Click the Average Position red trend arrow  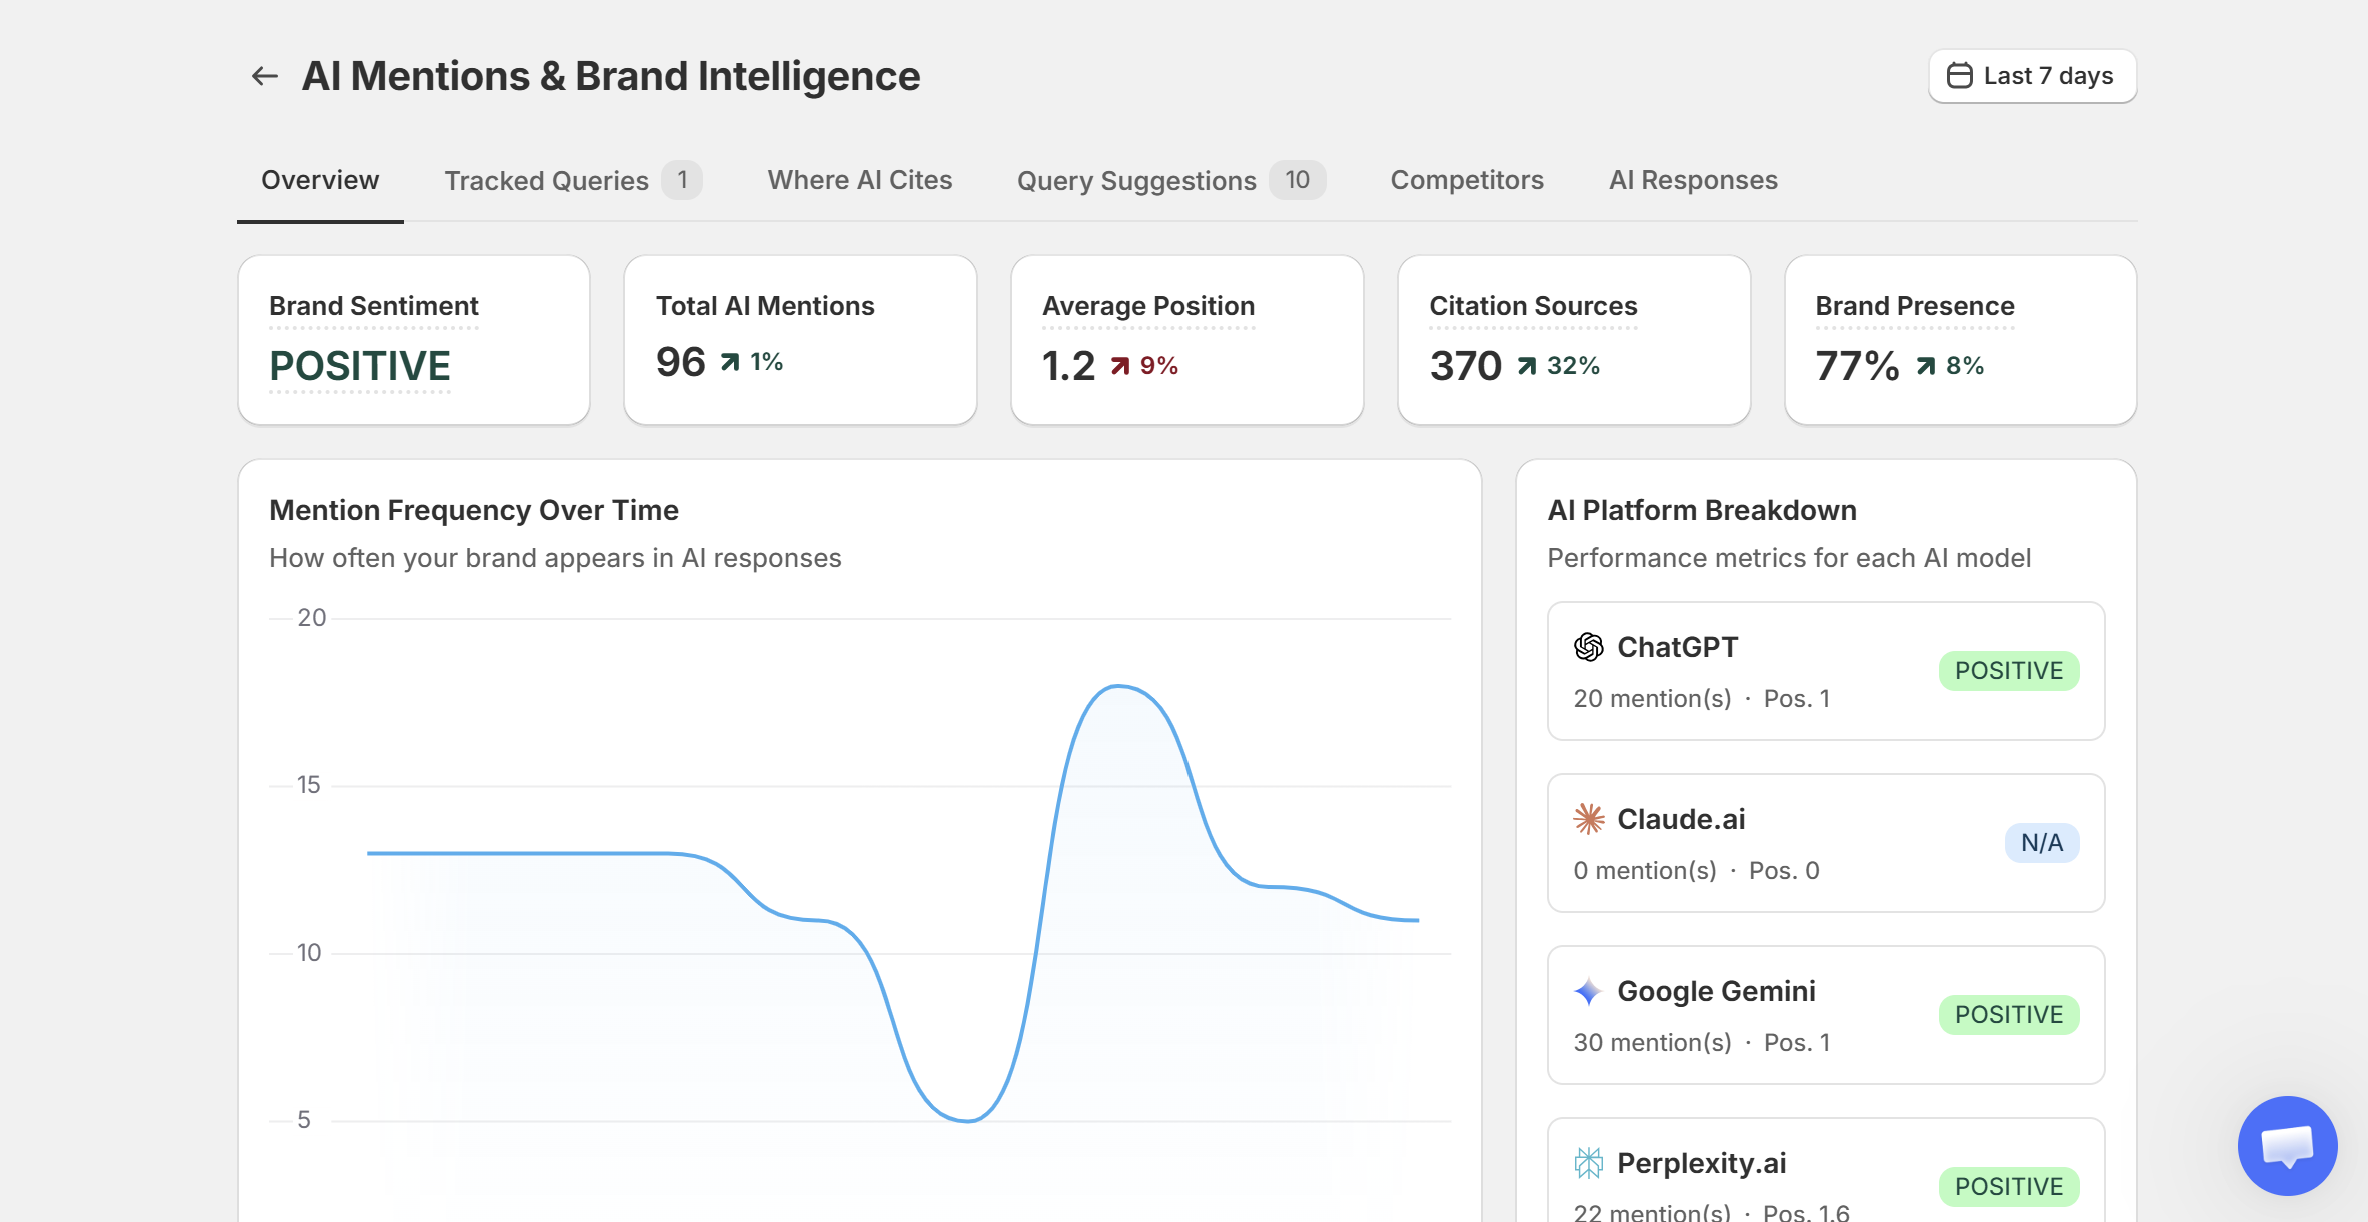[x=1120, y=366]
